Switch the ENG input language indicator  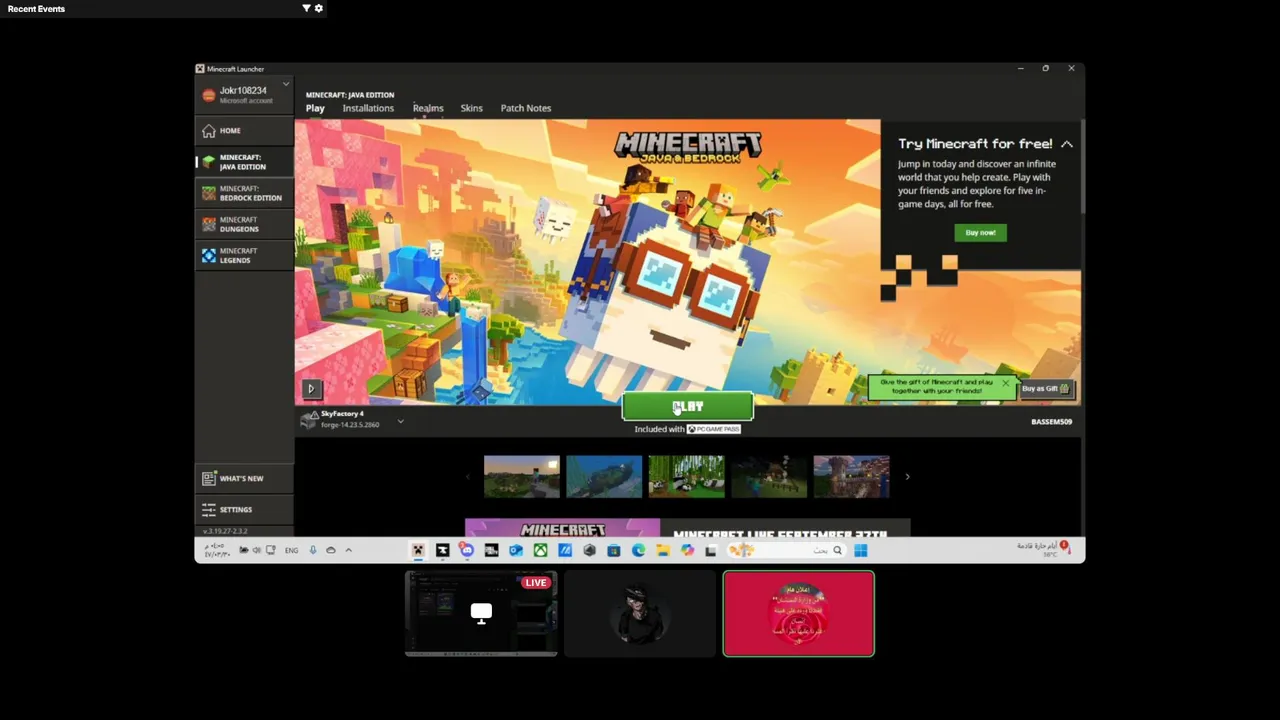click(292, 550)
